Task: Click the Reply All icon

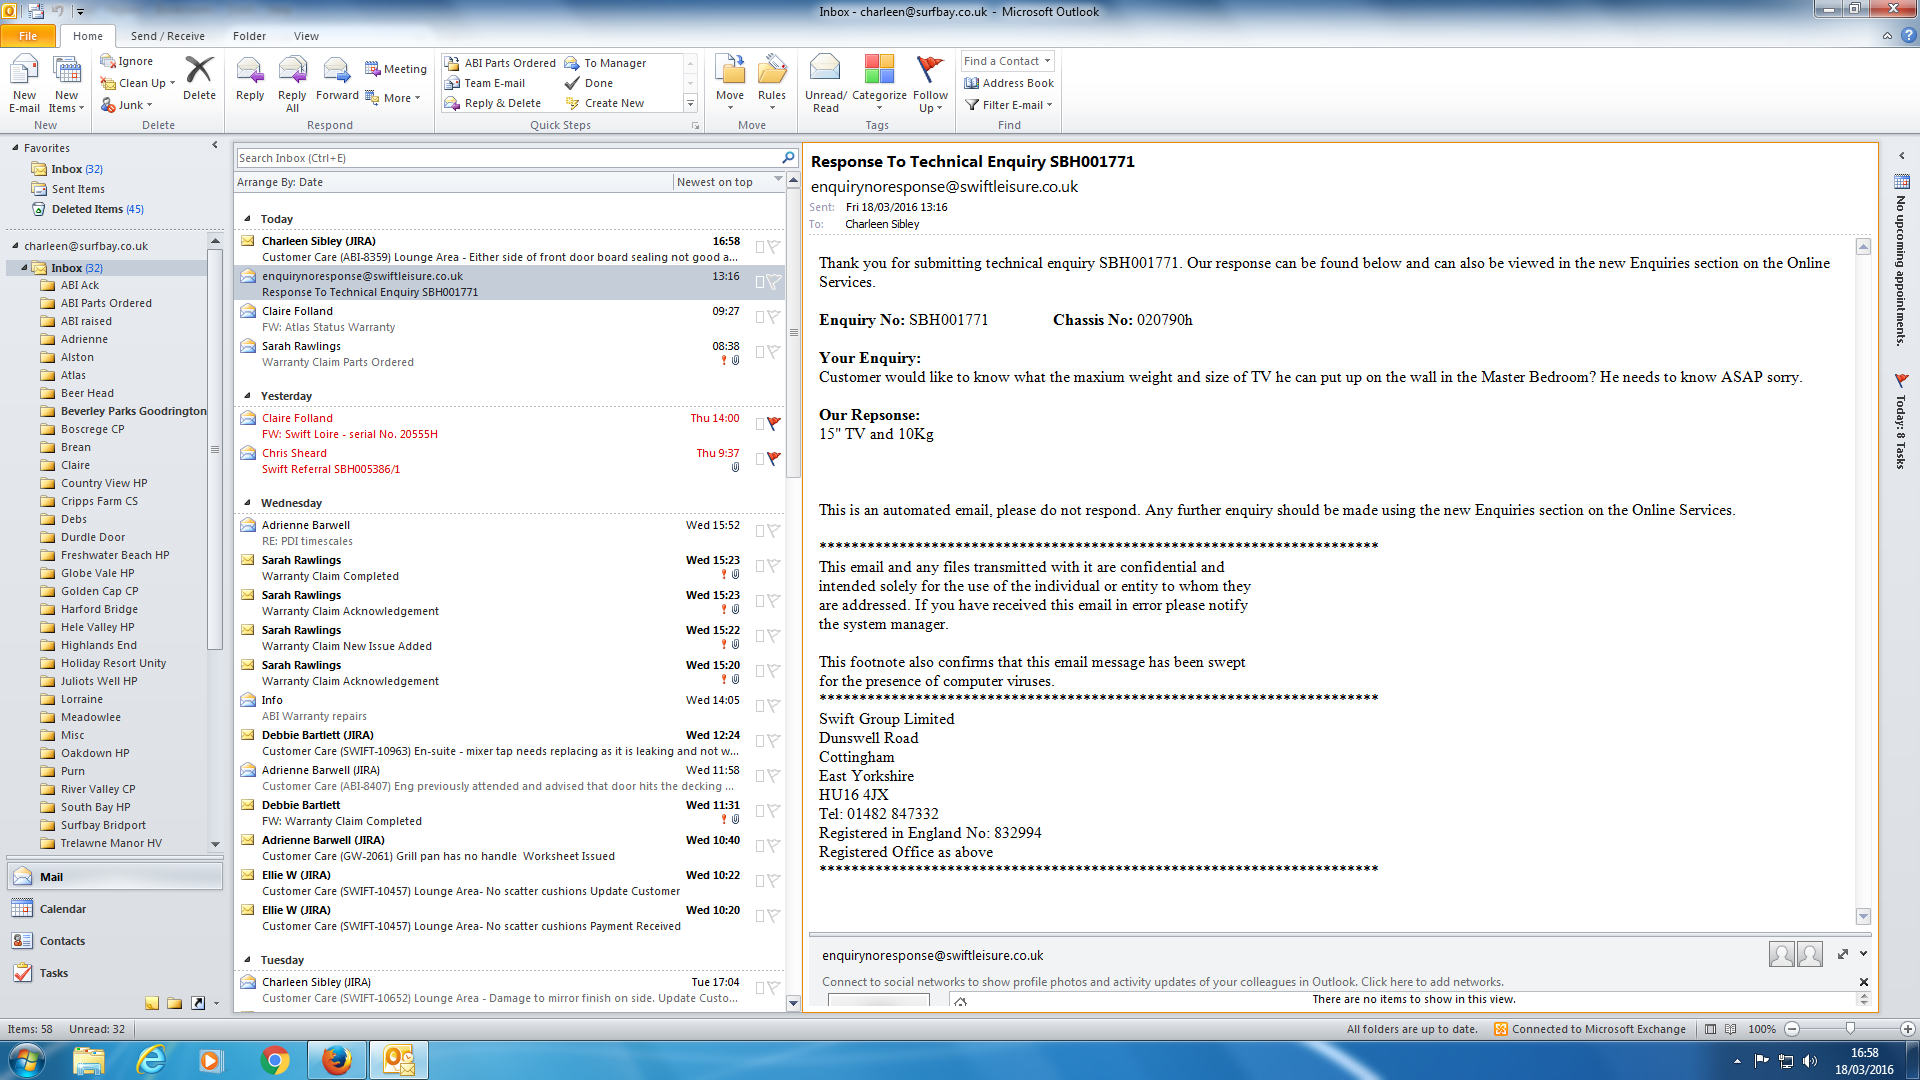Action: point(292,72)
